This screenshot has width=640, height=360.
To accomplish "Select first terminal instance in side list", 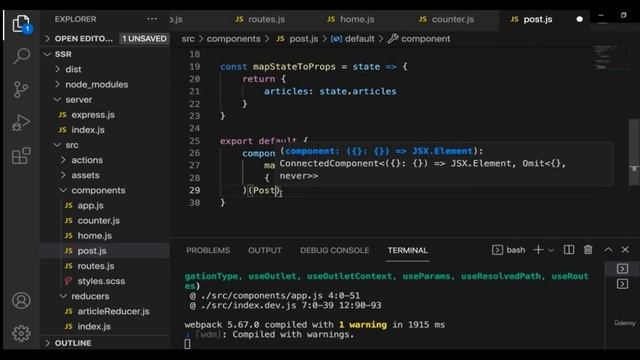I will tap(622, 269).
